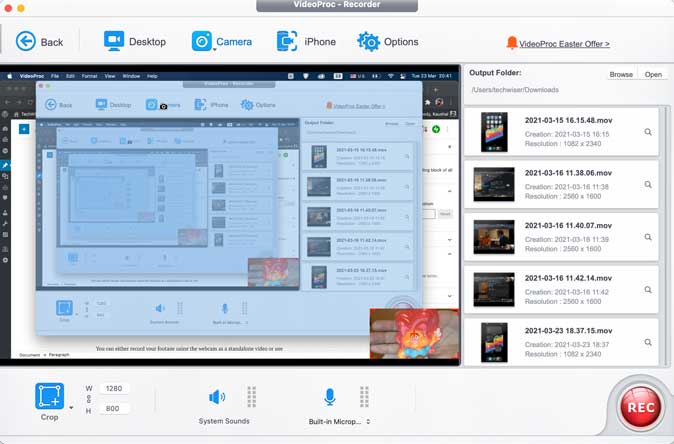674x444 pixels.
Task: Start recording with the REC button
Action: click(640, 407)
